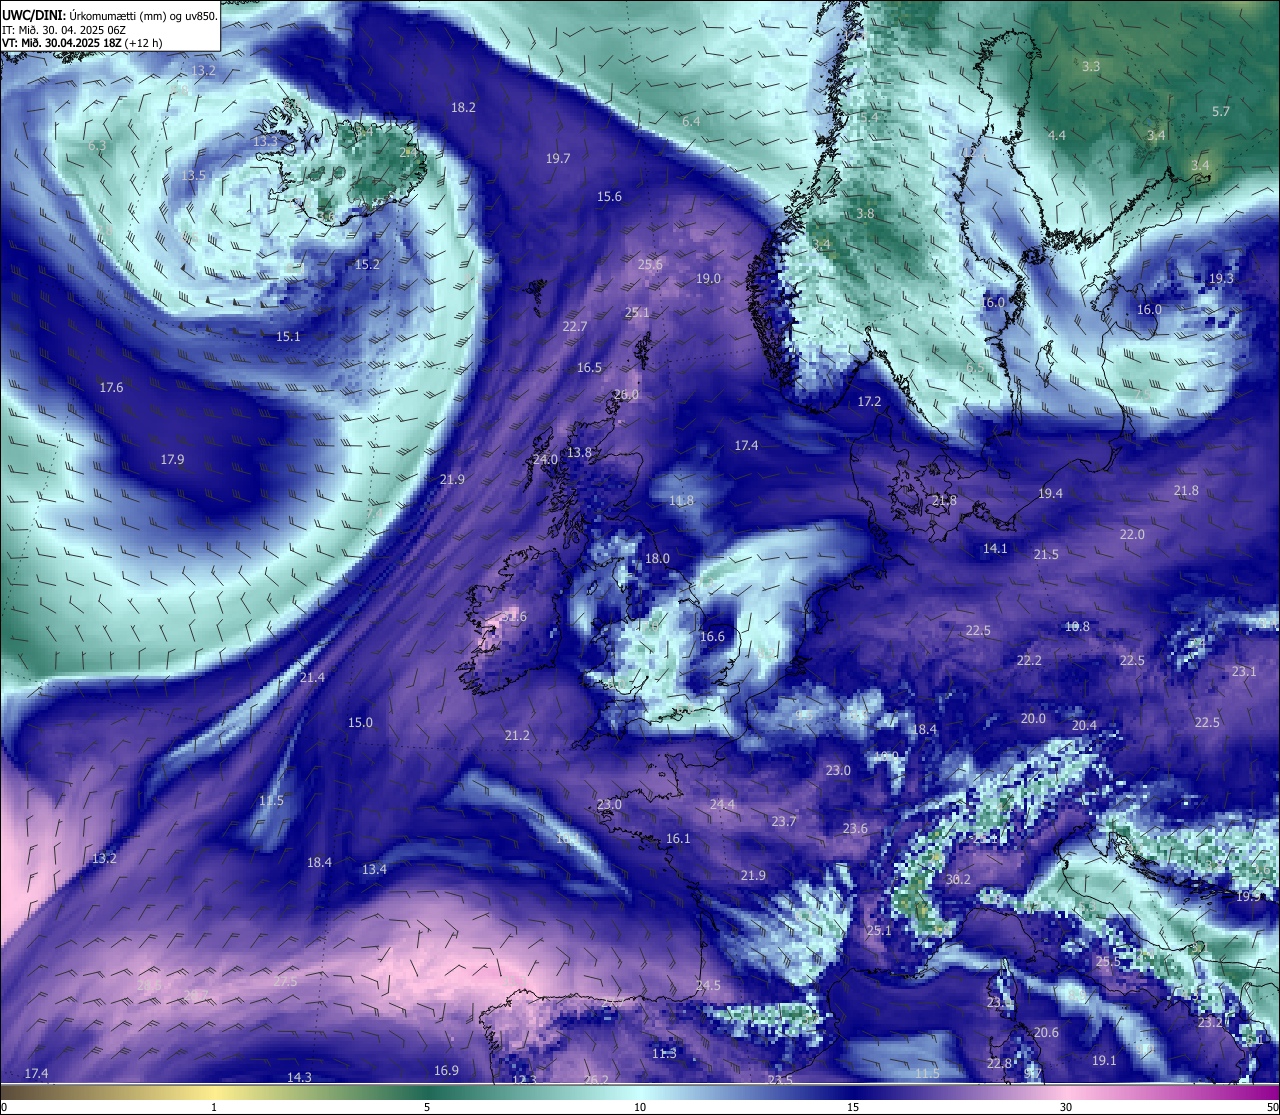Click the 24.4 value over northern France
Image resolution: width=1280 pixels, height=1115 pixels.
point(722,804)
